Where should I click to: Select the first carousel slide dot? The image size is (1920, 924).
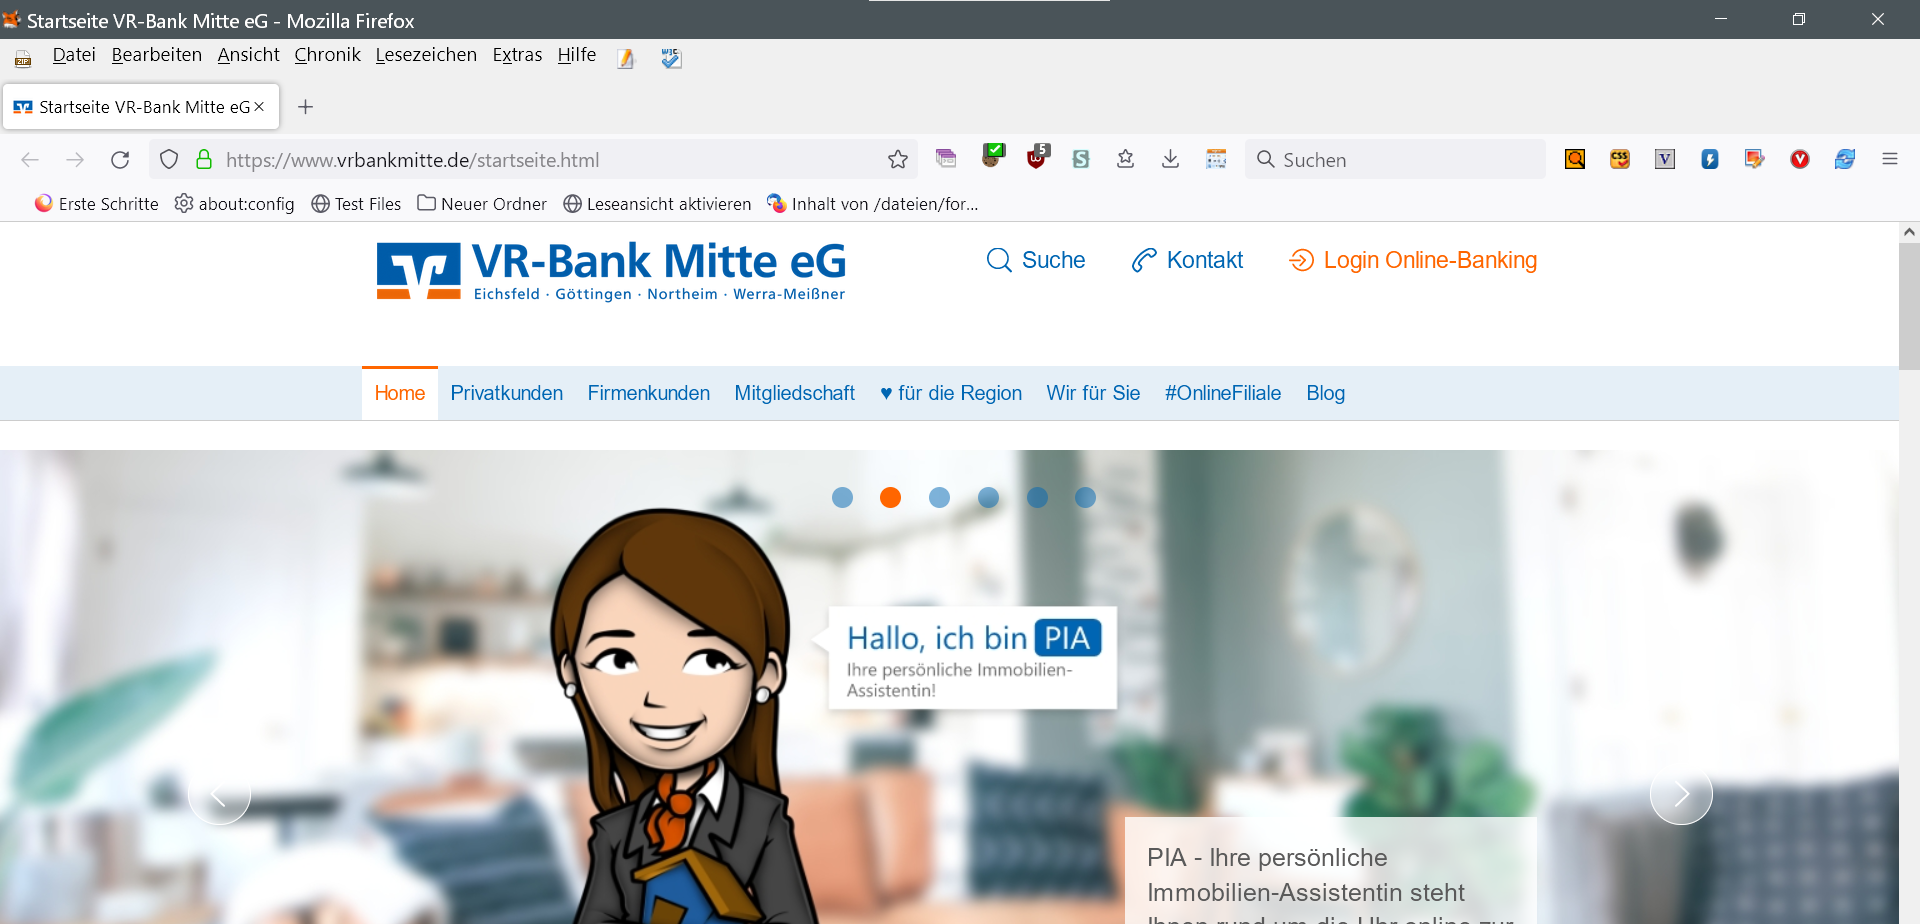tap(843, 497)
